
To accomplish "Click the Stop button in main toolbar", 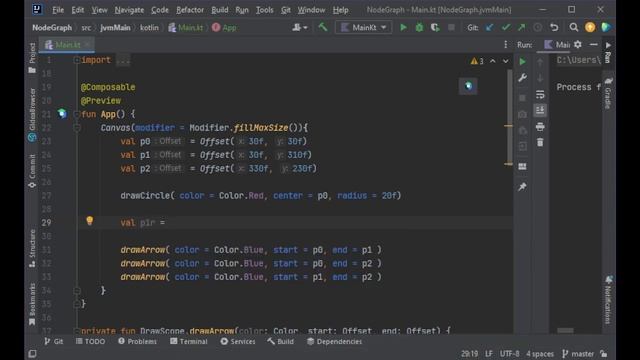I will point(451,27).
